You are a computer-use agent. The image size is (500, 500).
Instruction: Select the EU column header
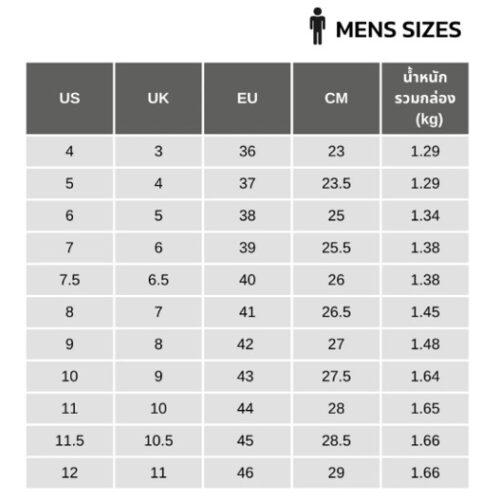pyautogui.click(x=247, y=98)
